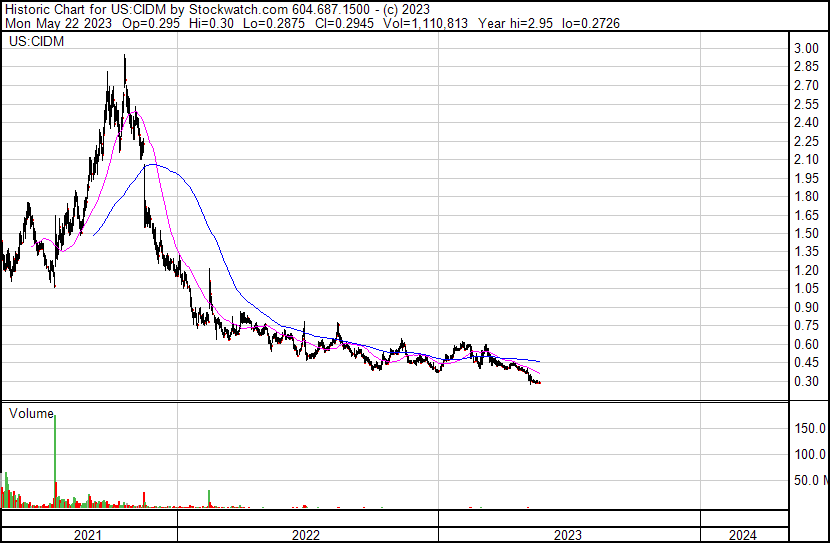
Task: Click the 150.0 volume axis label
Action: (810, 429)
